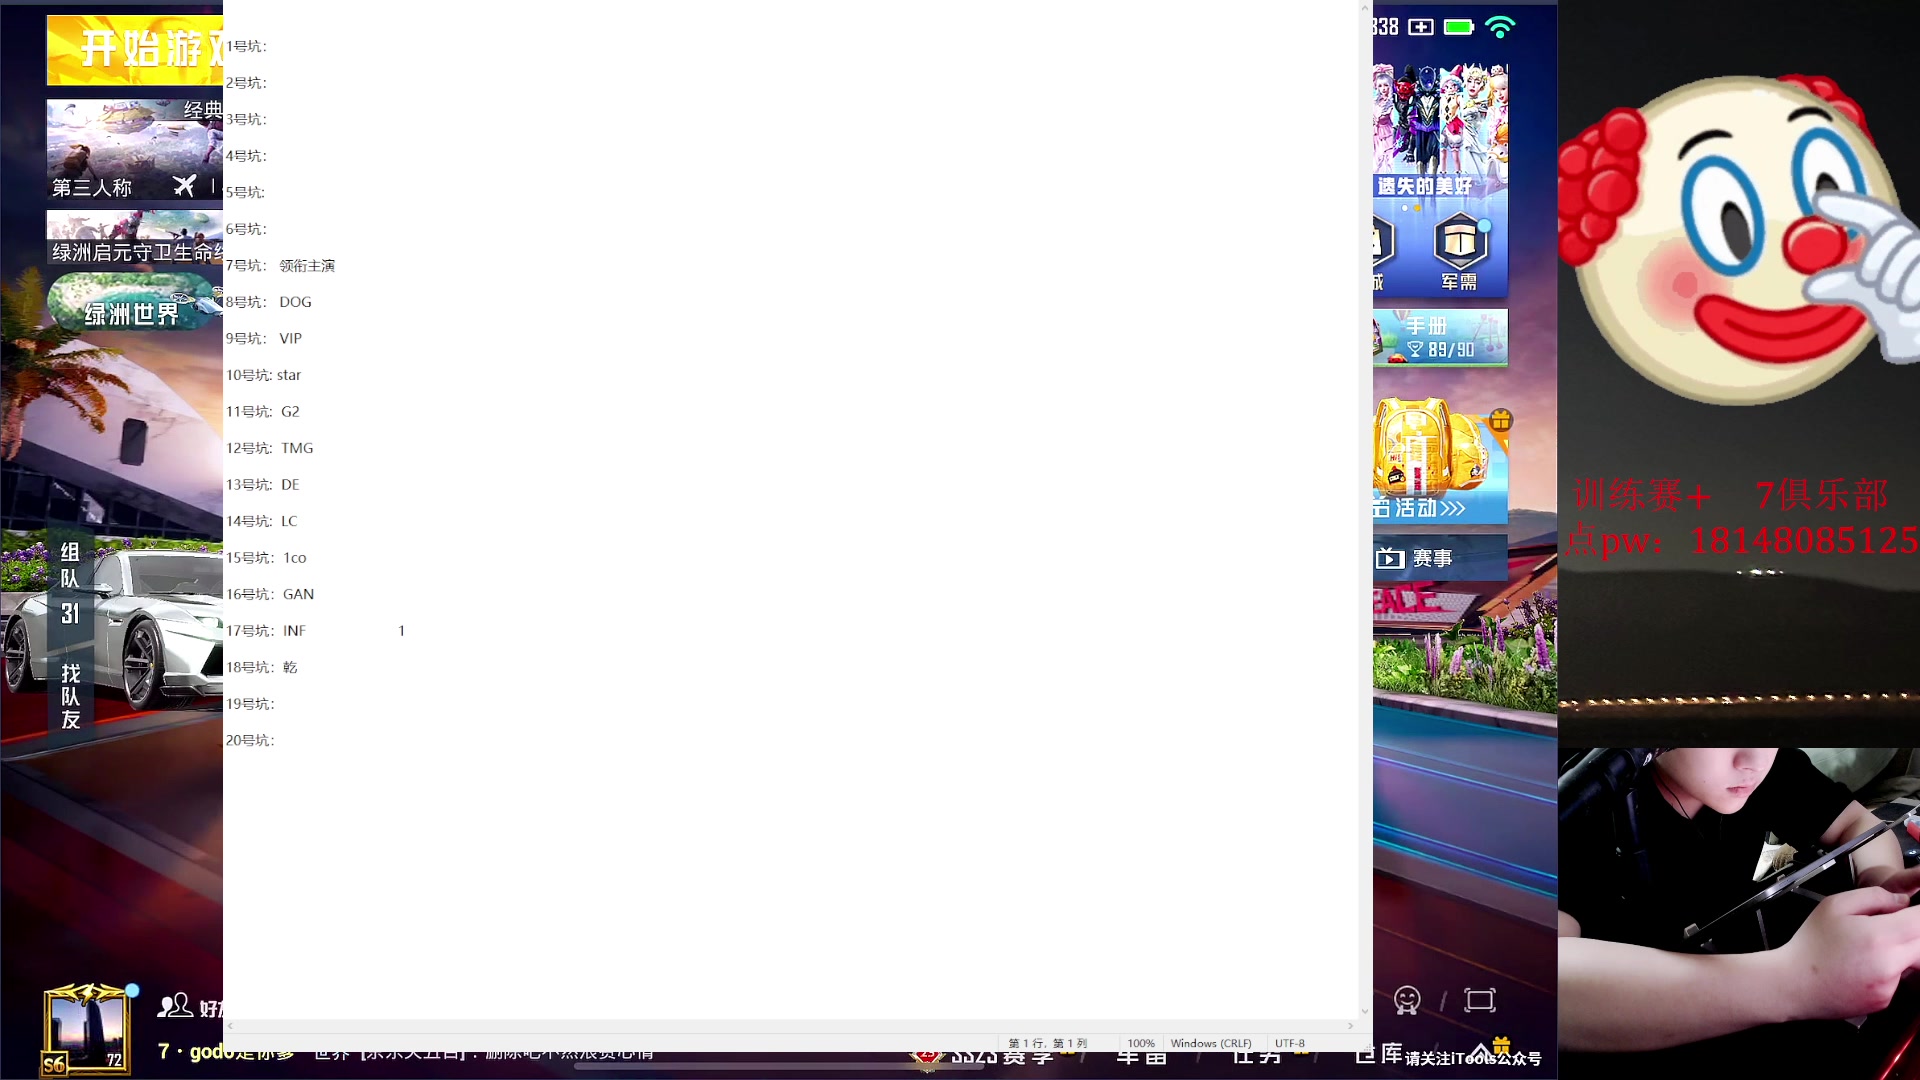Viewport: 1920px width, 1080px height.
Task: Tap the 找队友 find teammates button
Action: [70, 696]
